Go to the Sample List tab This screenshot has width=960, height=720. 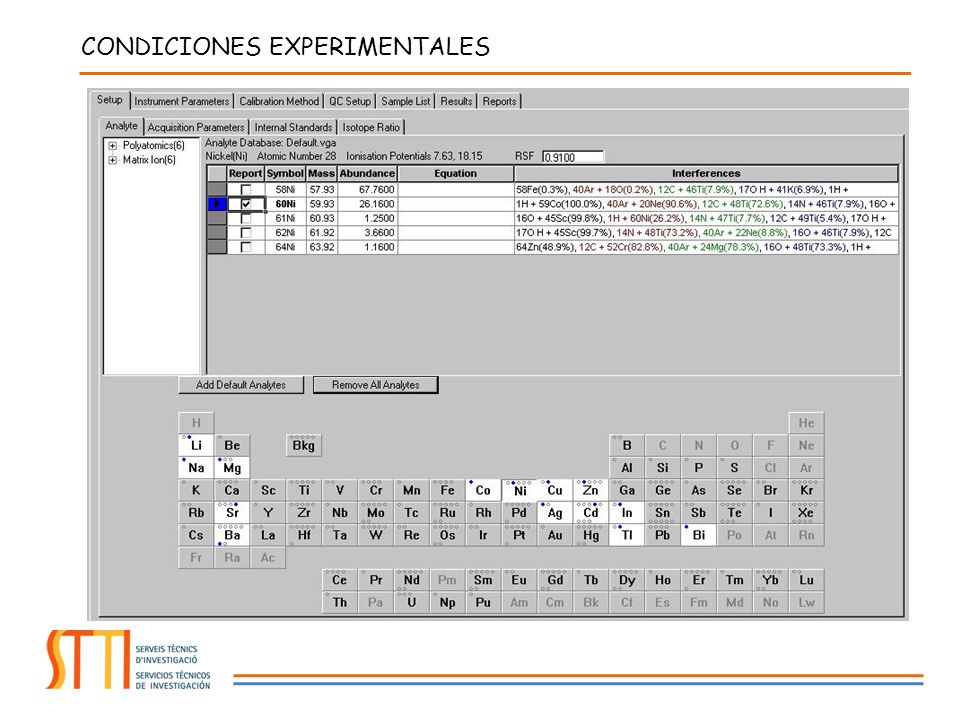coord(405,101)
